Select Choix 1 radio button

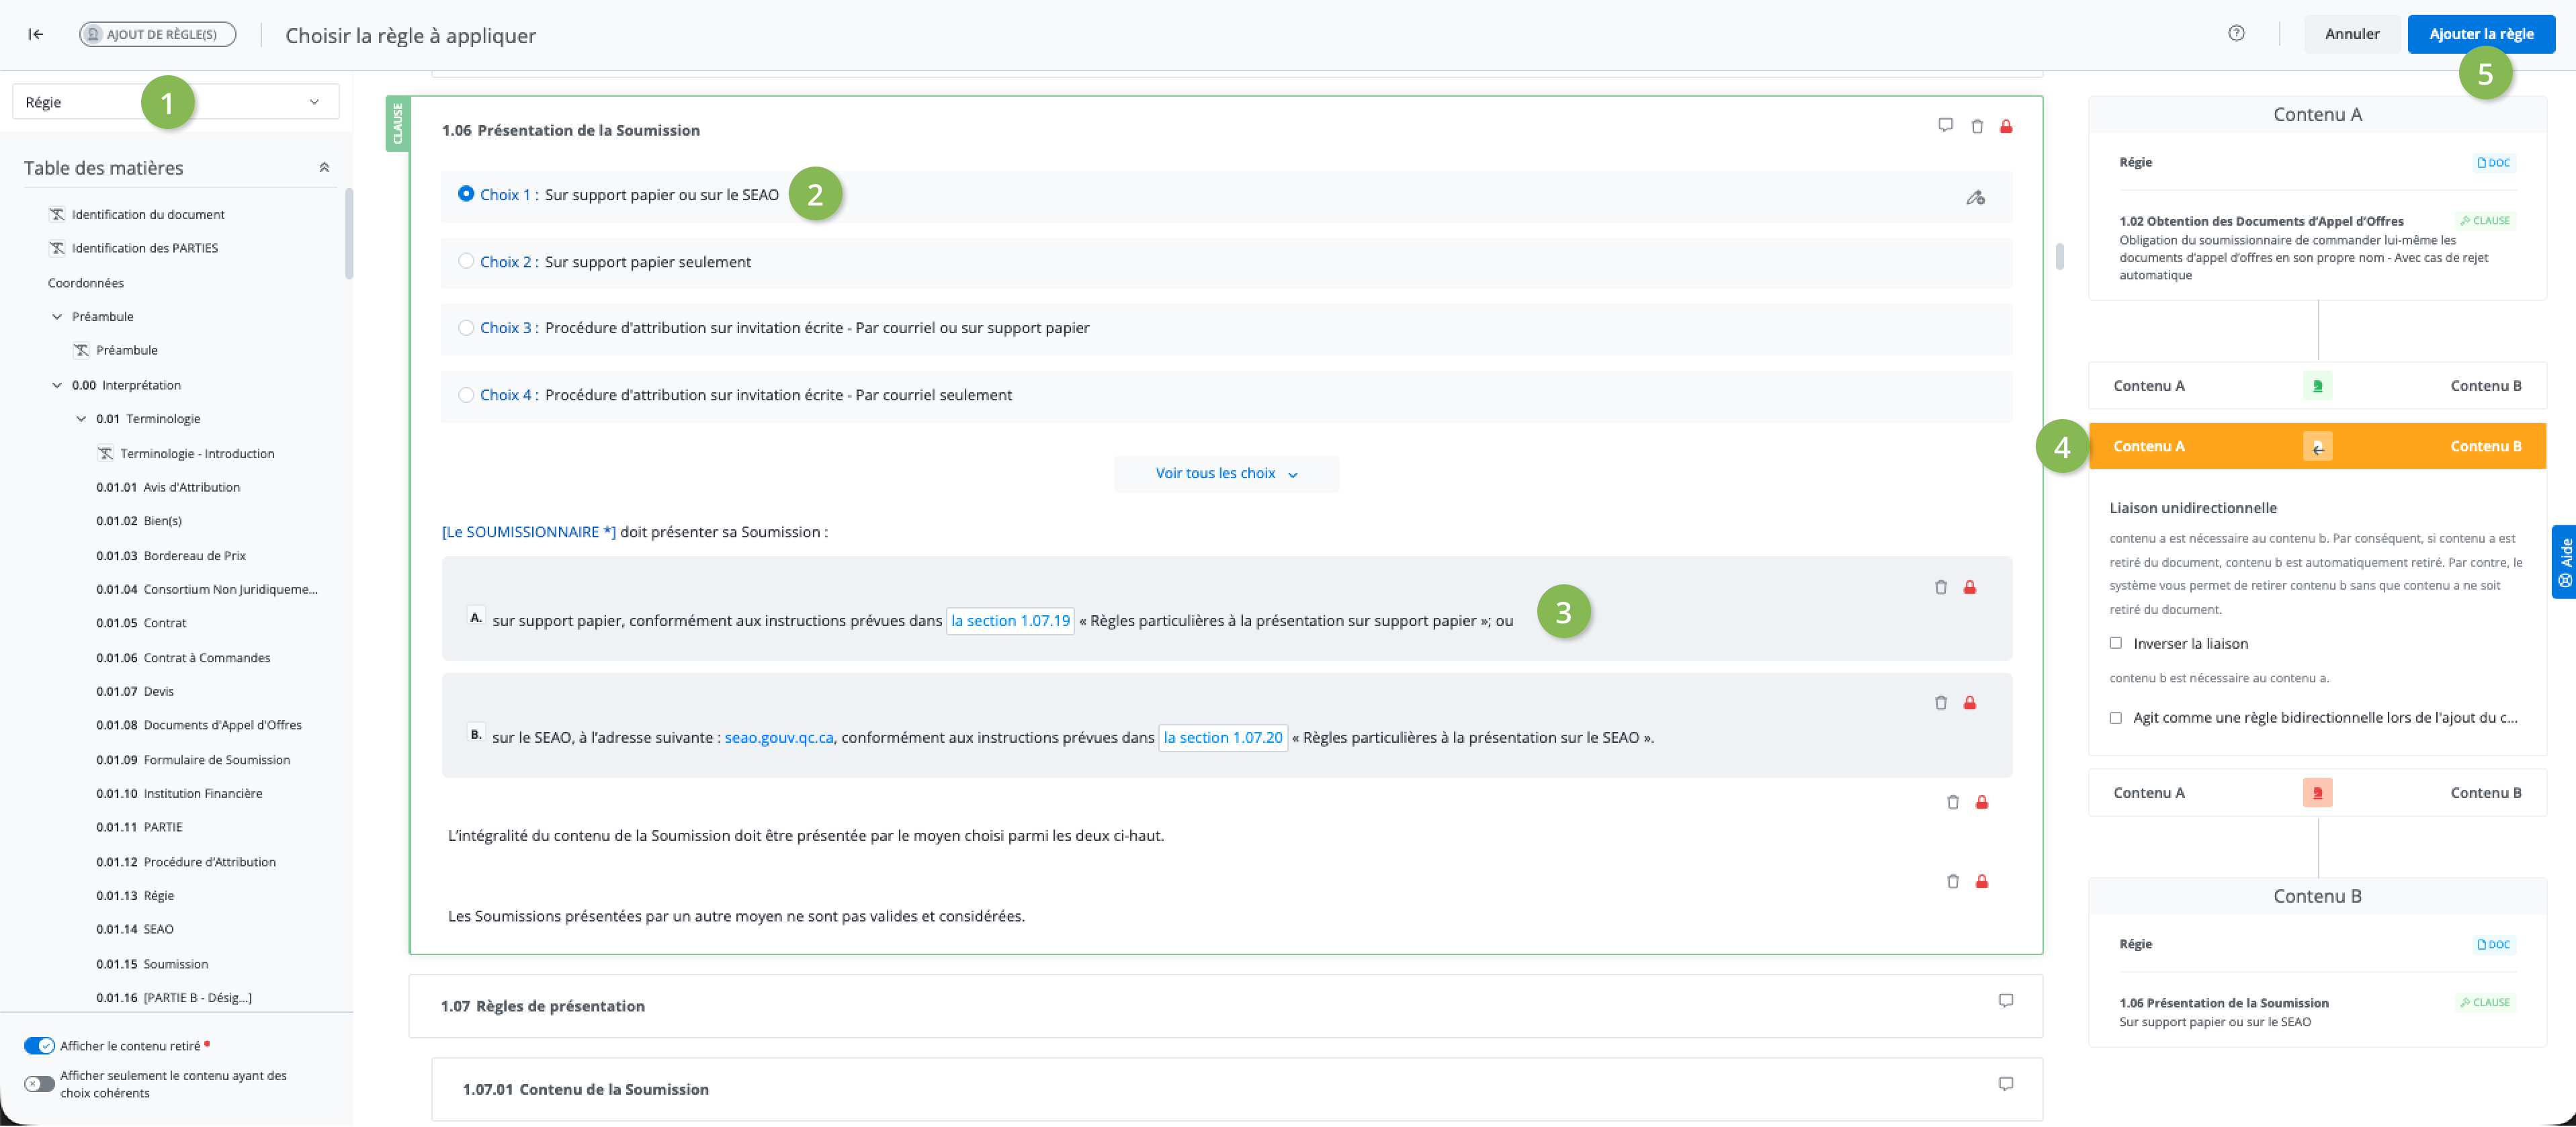(x=466, y=194)
